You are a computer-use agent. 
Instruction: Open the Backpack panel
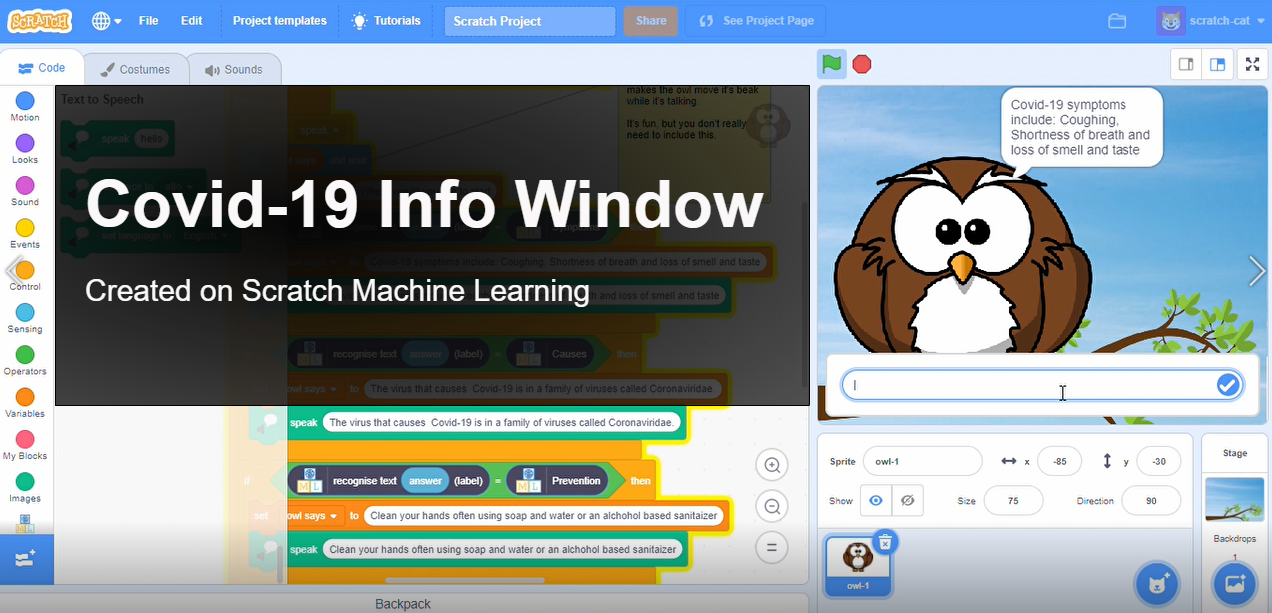click(403, 603)
